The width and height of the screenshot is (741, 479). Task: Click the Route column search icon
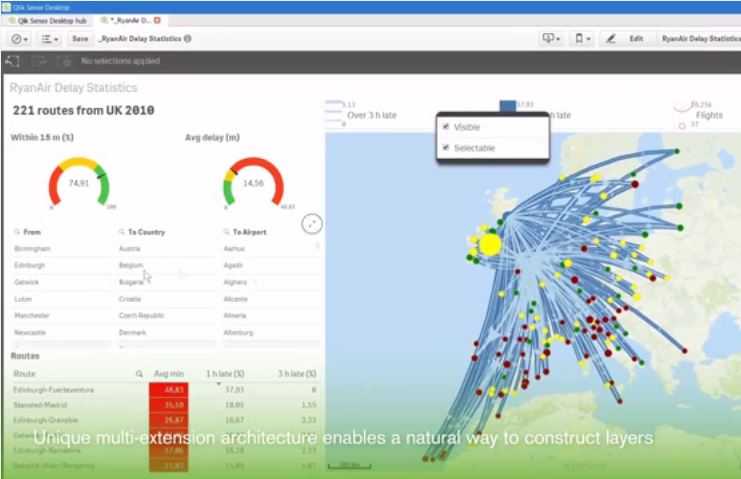point(139,373)
